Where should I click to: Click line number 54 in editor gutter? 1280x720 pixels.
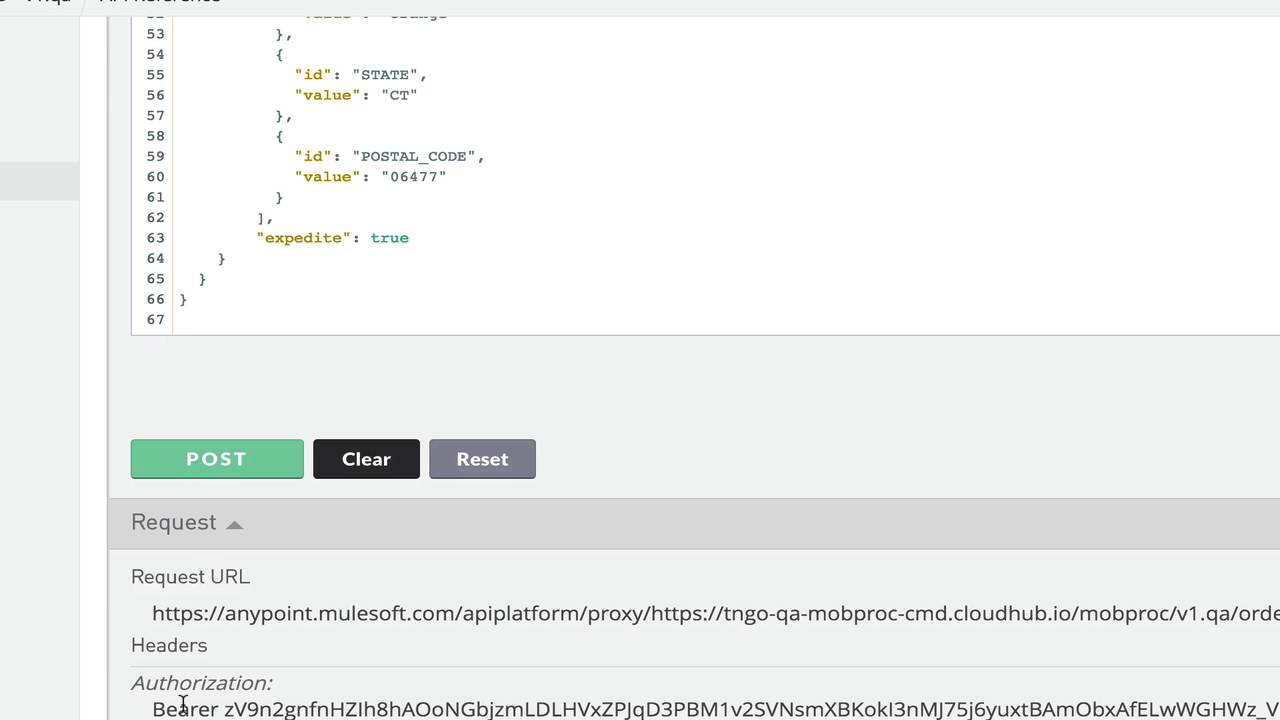[x=155, y=54]
